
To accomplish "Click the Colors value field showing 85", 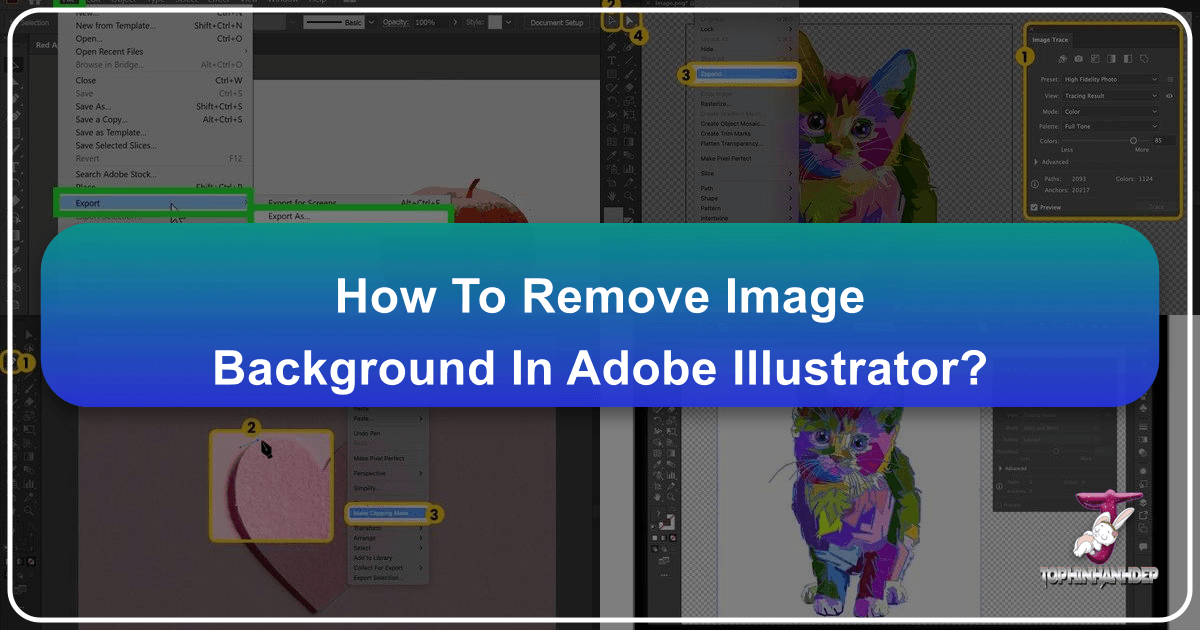I will pyautogui.click(x=1158, y=140).
